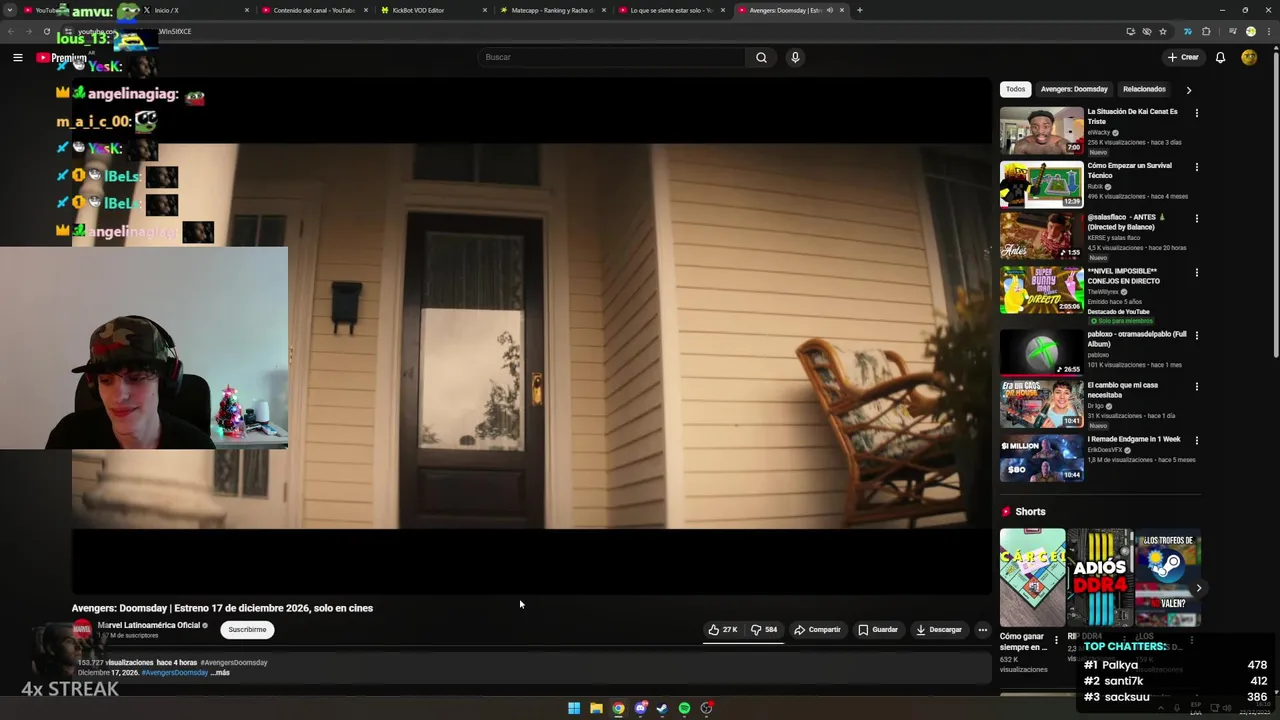The width and height of the screenshot is (1280, 720).
Task: Open Discord from the taskbar
Action: pyautogui.click(x=640, y=708)
